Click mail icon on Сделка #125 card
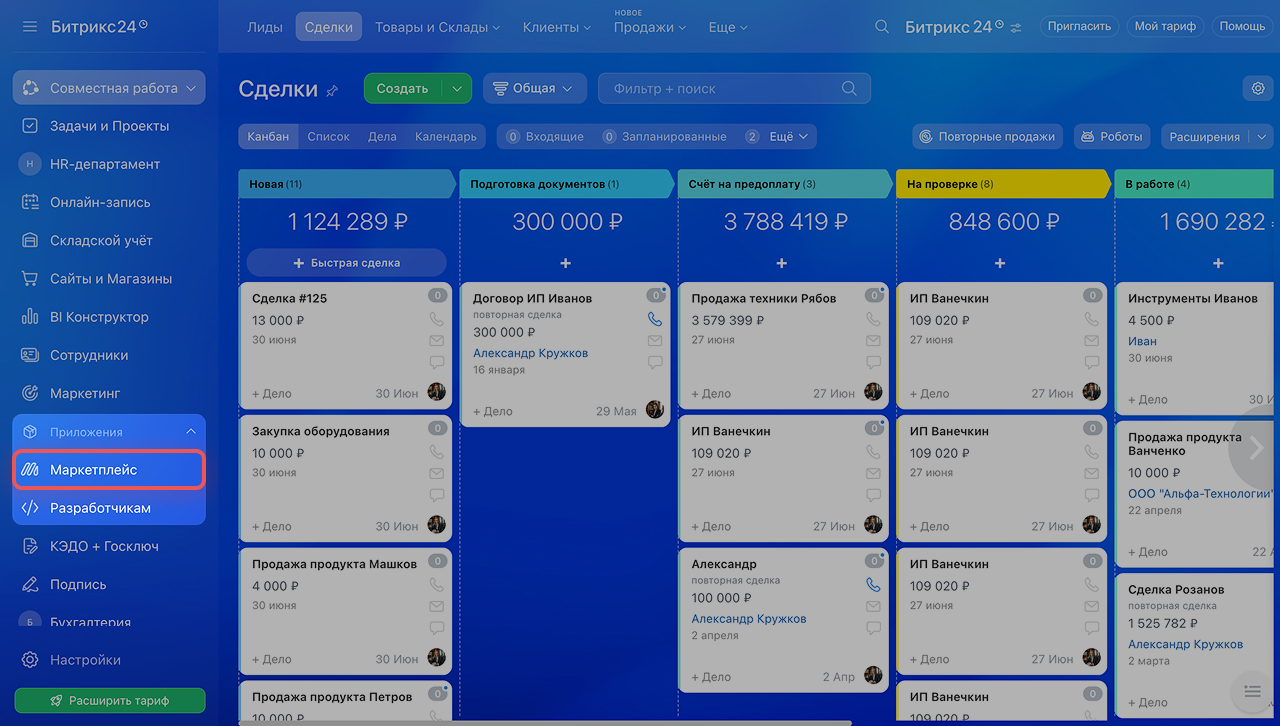Screen dimensions: 1280x726 (x=436, y=341)
